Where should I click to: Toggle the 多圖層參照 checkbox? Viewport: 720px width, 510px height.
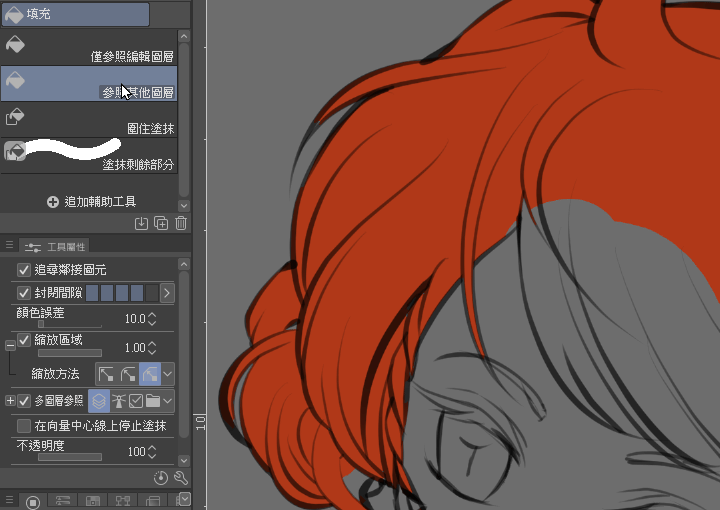coord(24,401)
